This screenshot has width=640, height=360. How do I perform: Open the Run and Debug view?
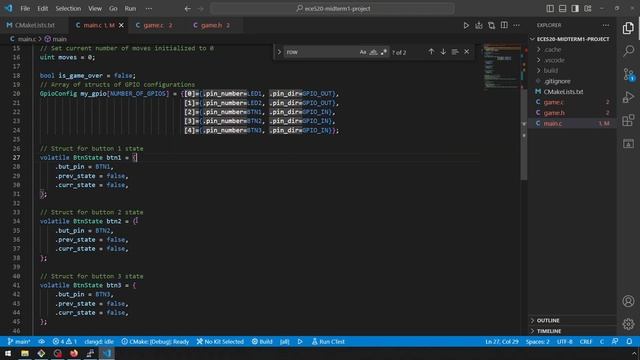click(x=628, y=97)
